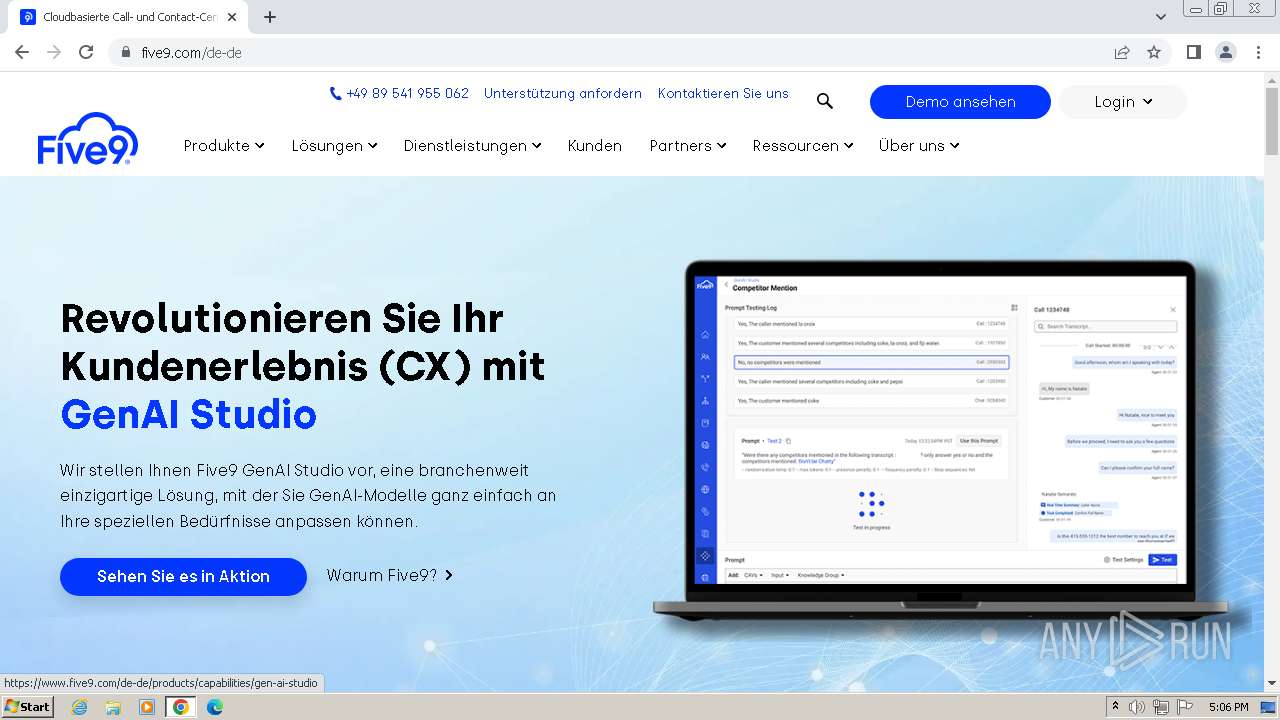Open the Windows Start menu
The height and width of the screenshot is (720, 1280).
pos(28,707)
